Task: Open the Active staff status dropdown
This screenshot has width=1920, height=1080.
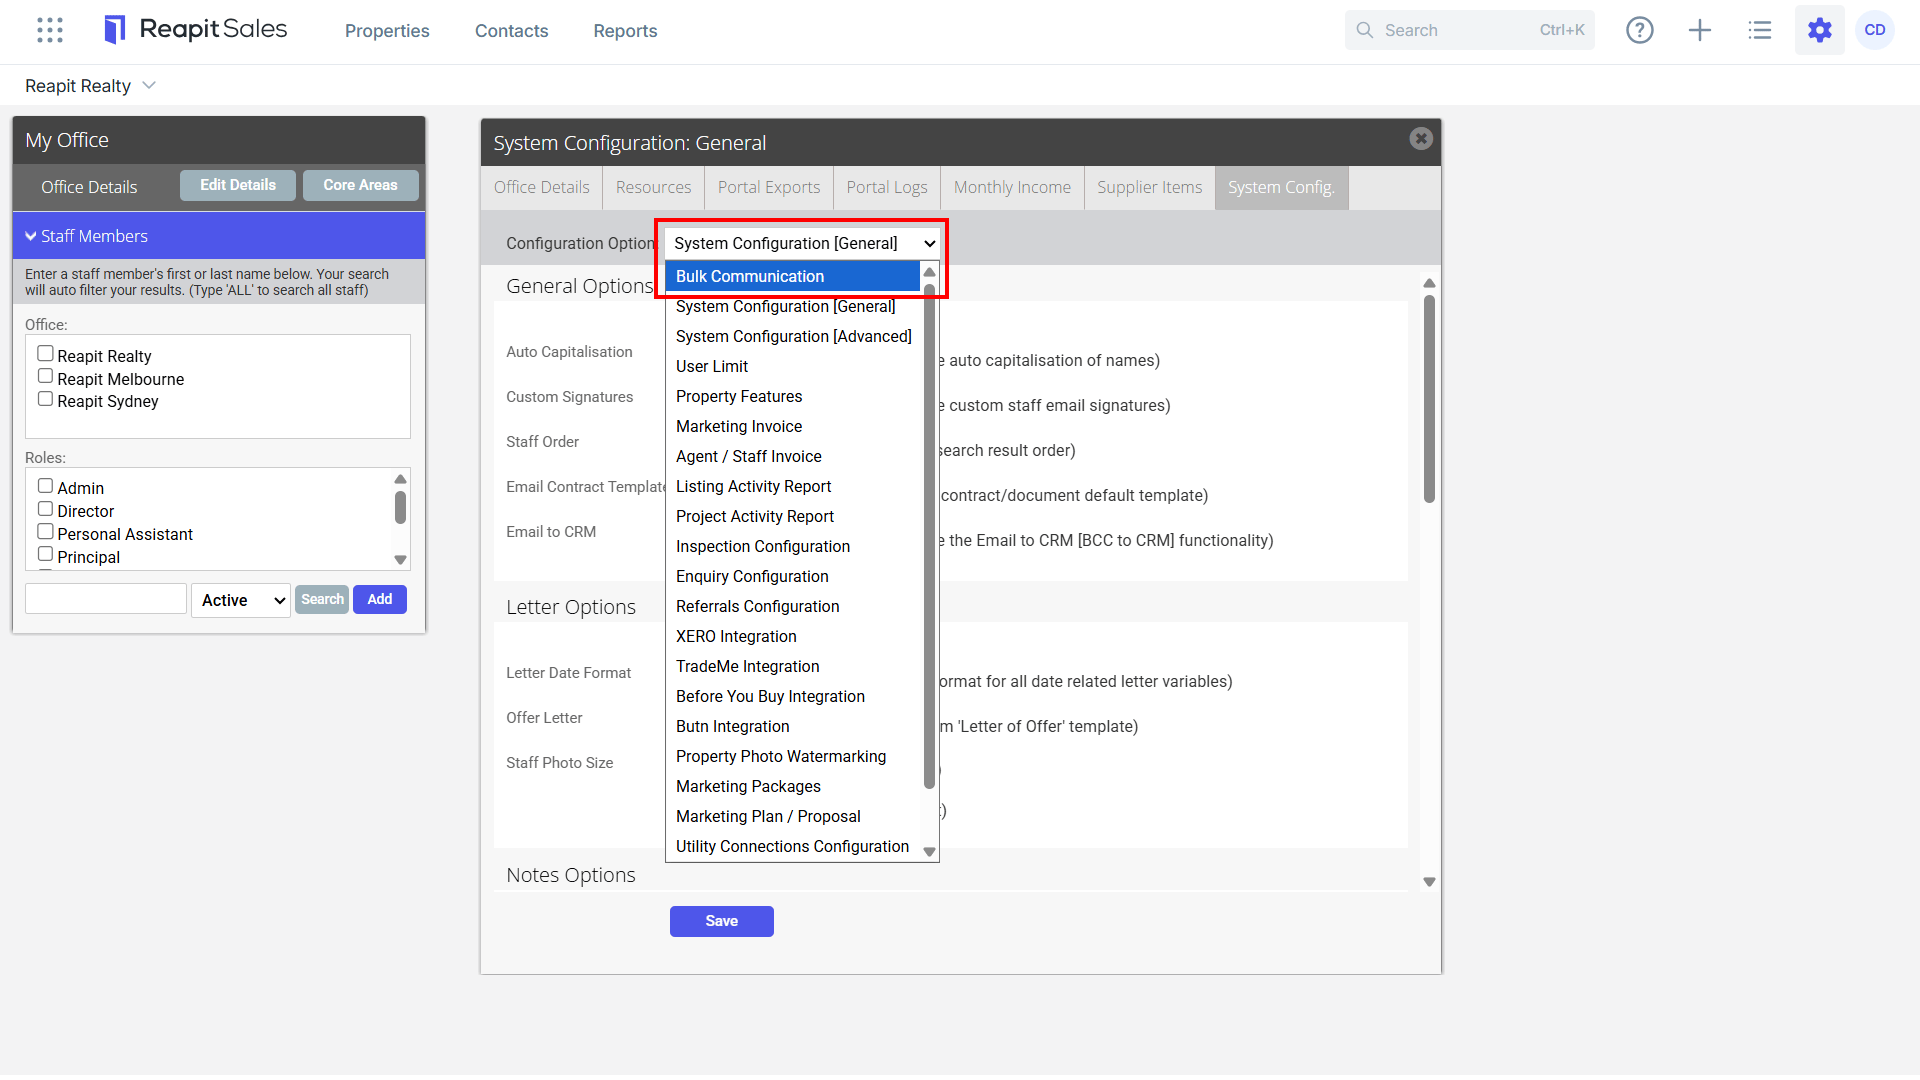Action: [241, 600]
